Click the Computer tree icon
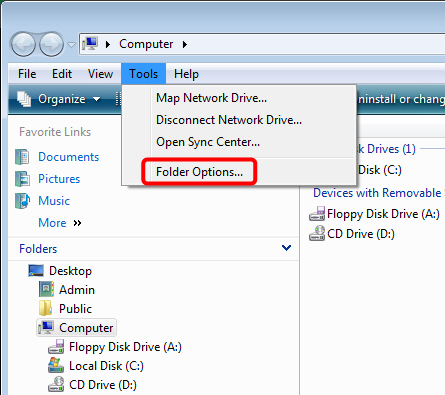 point(46,327)
